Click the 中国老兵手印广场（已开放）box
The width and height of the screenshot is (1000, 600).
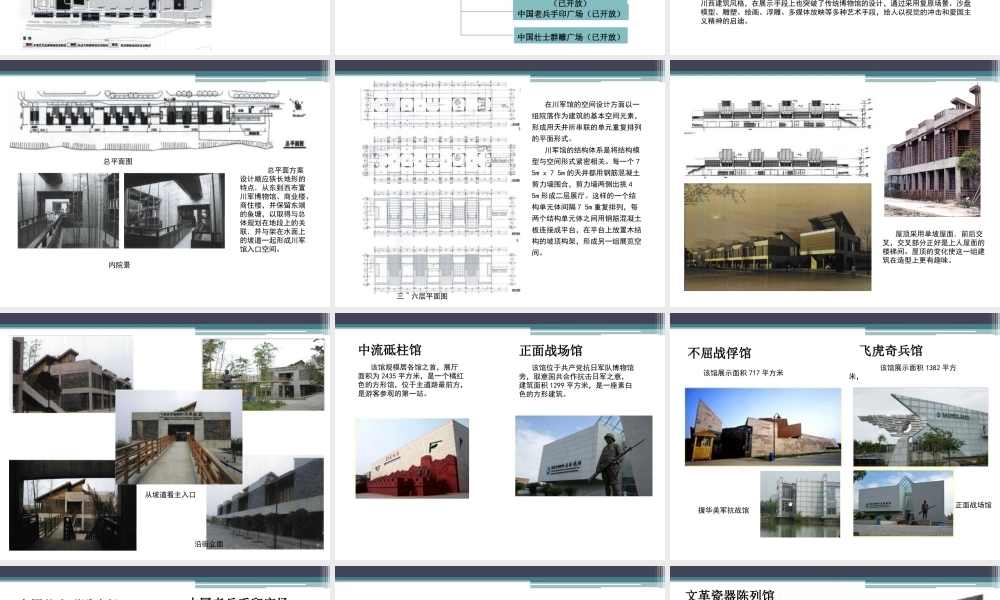570,13
